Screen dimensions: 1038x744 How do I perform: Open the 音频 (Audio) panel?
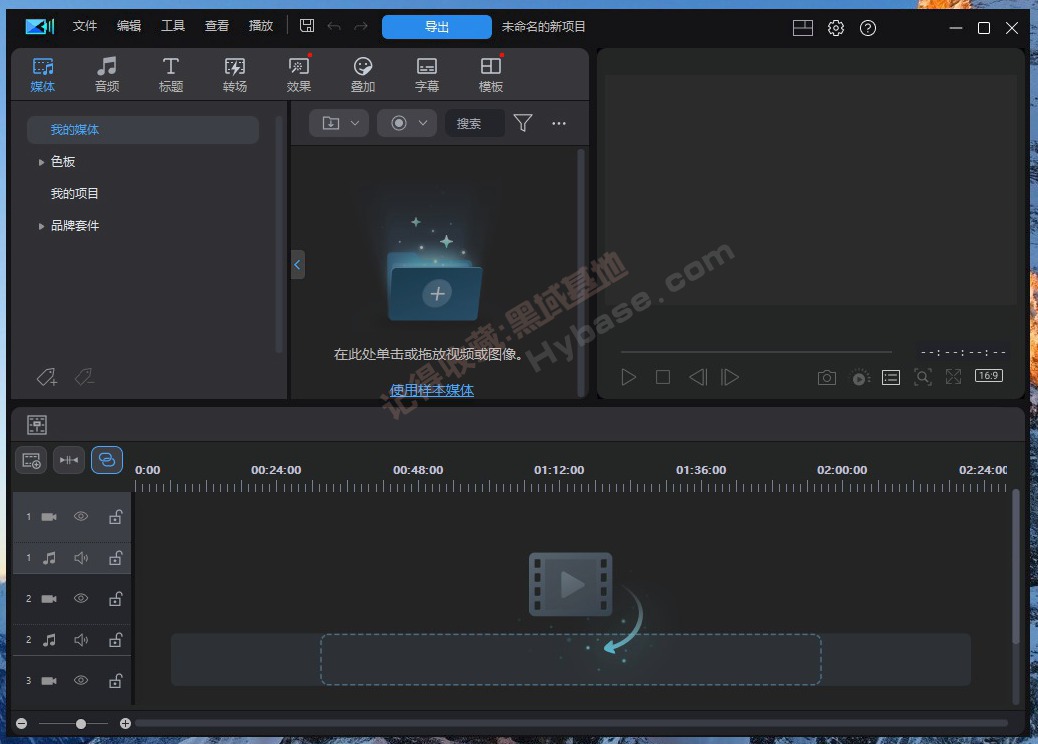[x=106, y=73]
